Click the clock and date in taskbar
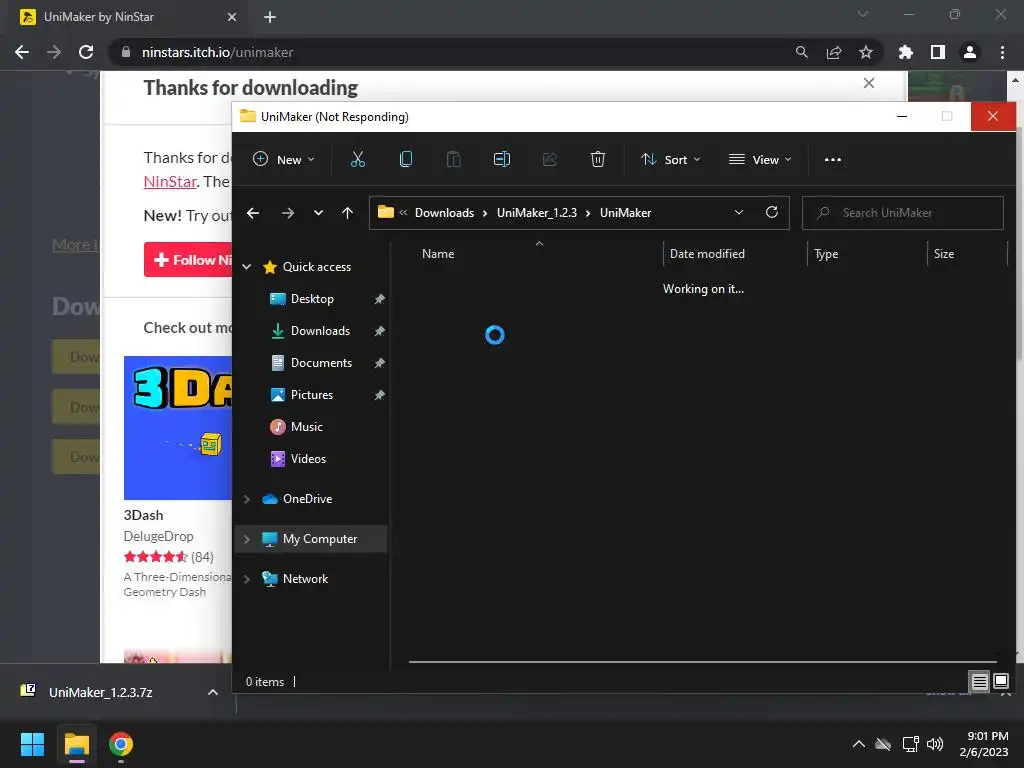Viewport: 1024px width, 768px height. click(x=984, y=744)
